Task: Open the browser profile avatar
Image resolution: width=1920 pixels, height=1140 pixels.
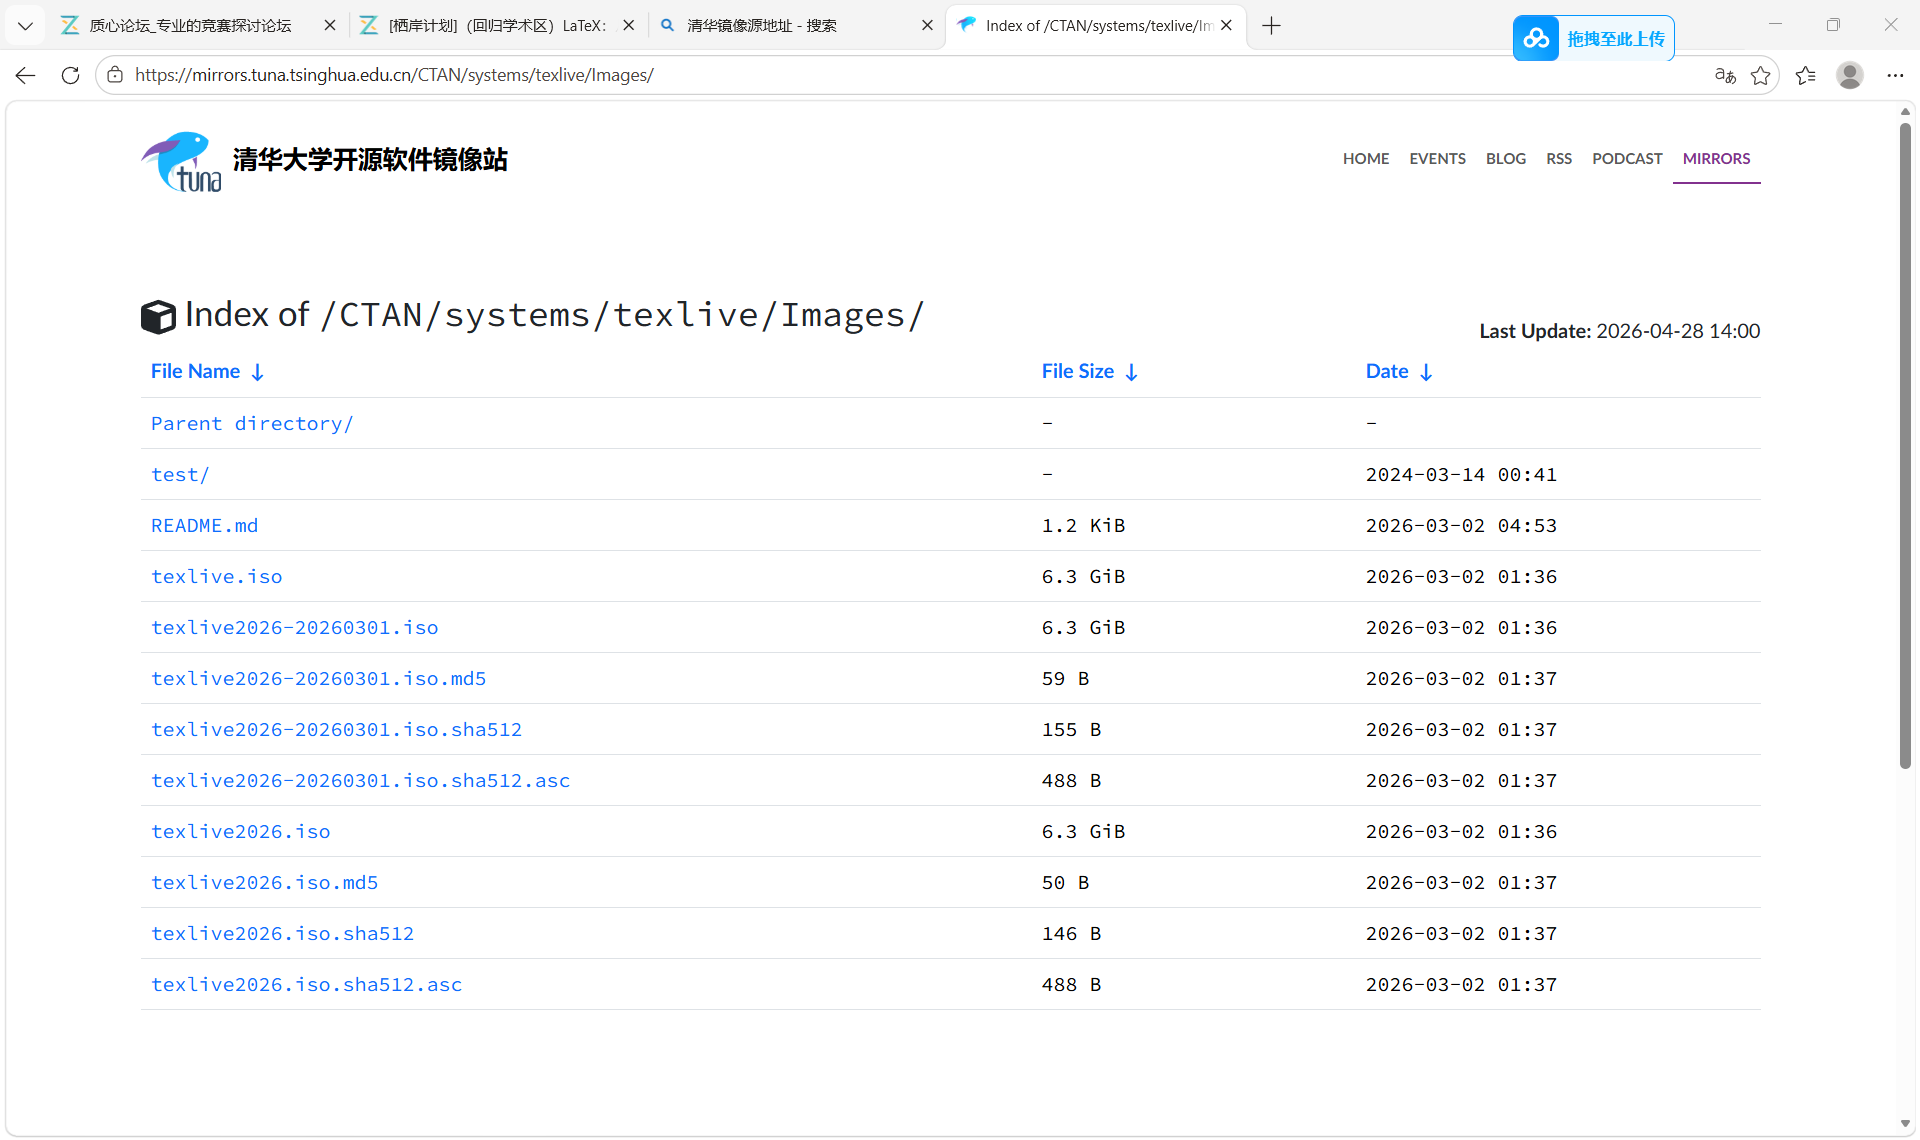Action: point(1850,75)
